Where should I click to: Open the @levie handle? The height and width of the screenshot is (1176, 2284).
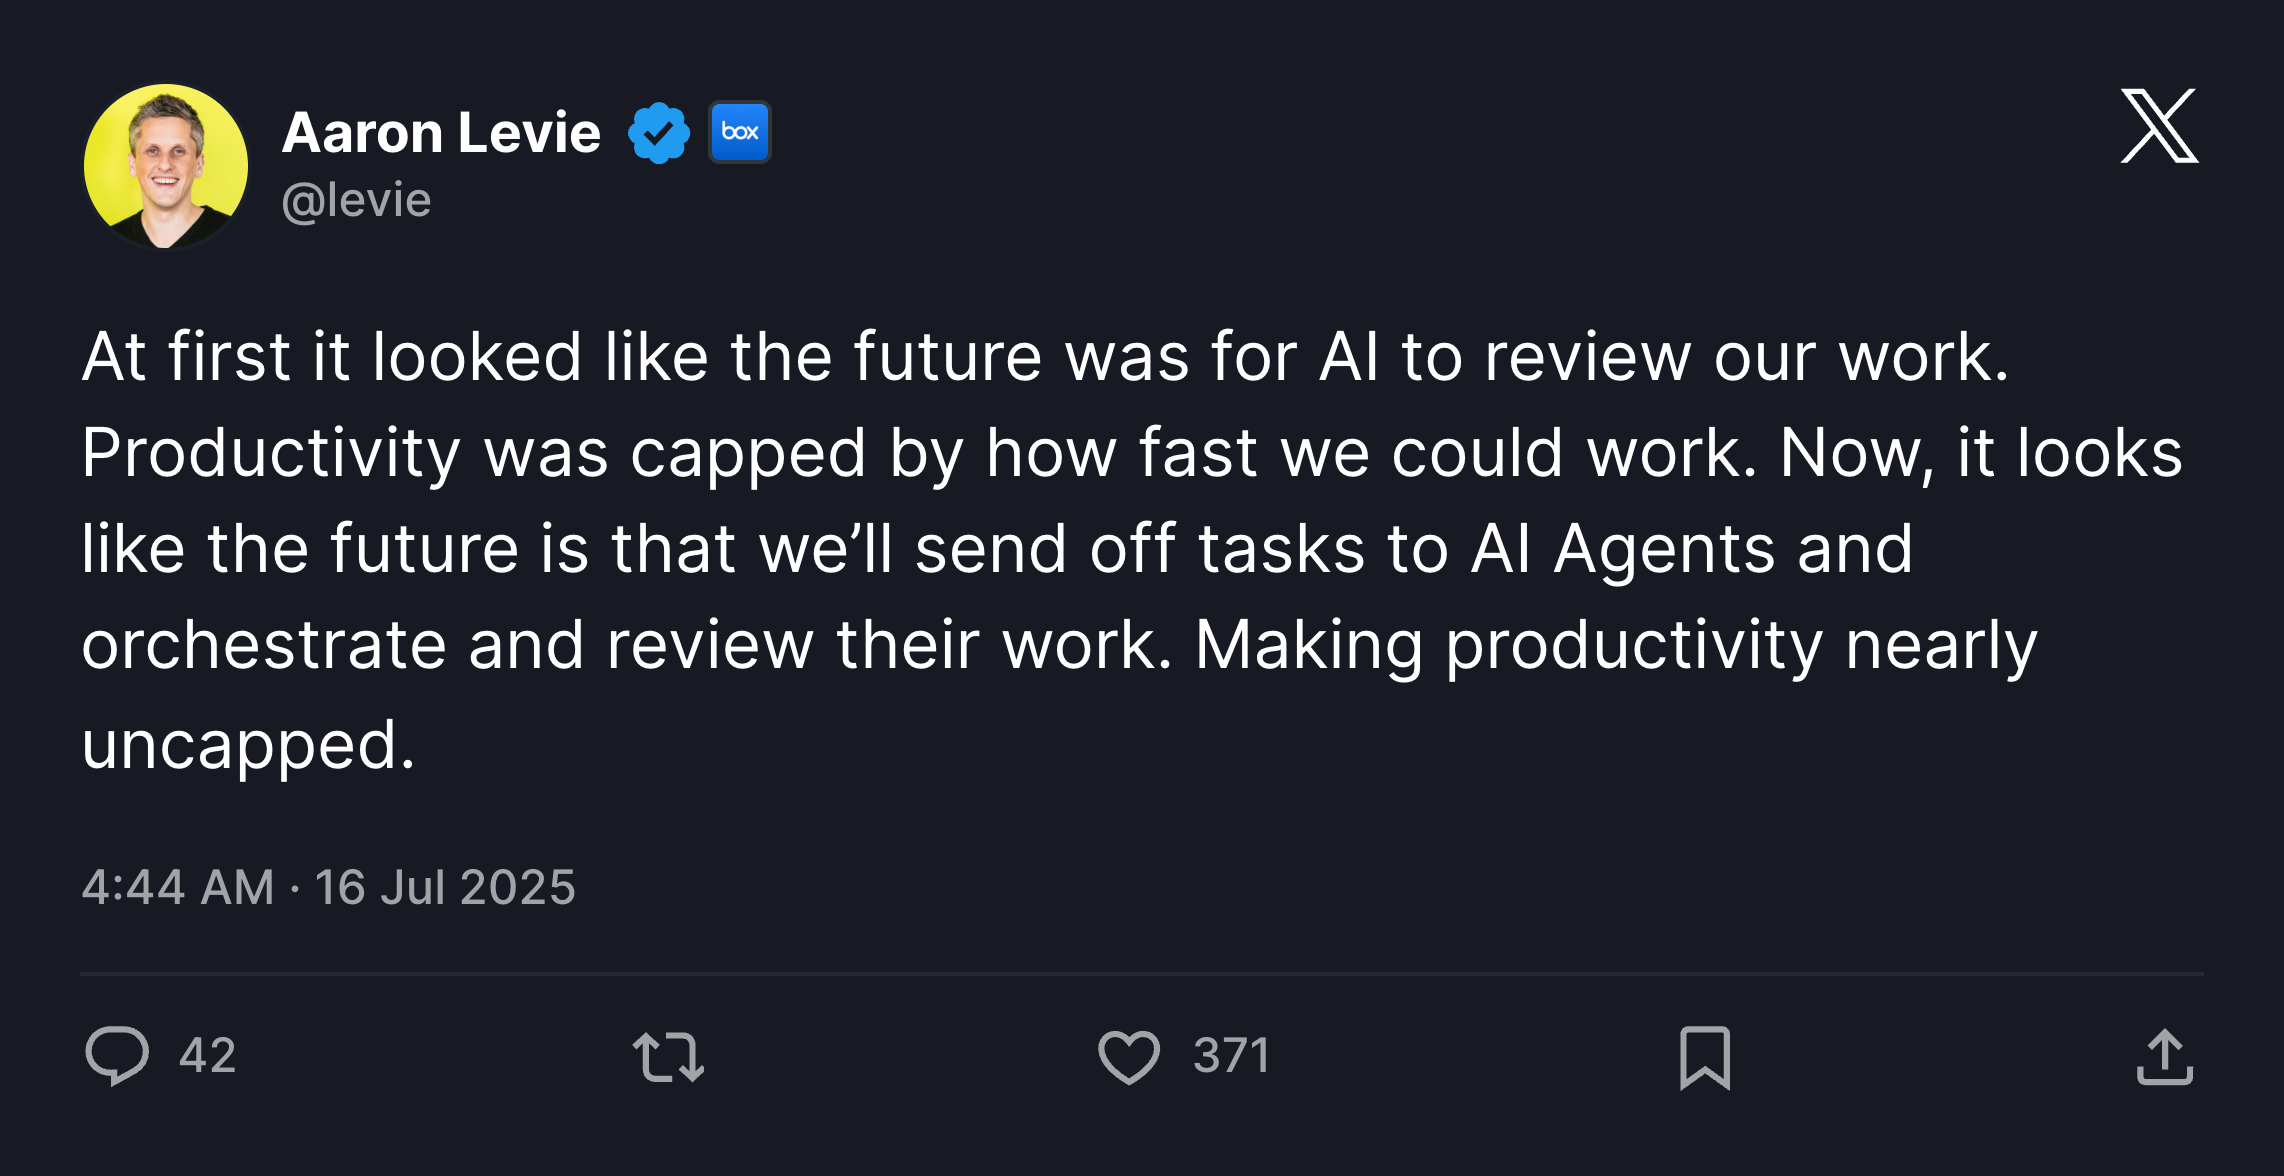coord(358,199)
